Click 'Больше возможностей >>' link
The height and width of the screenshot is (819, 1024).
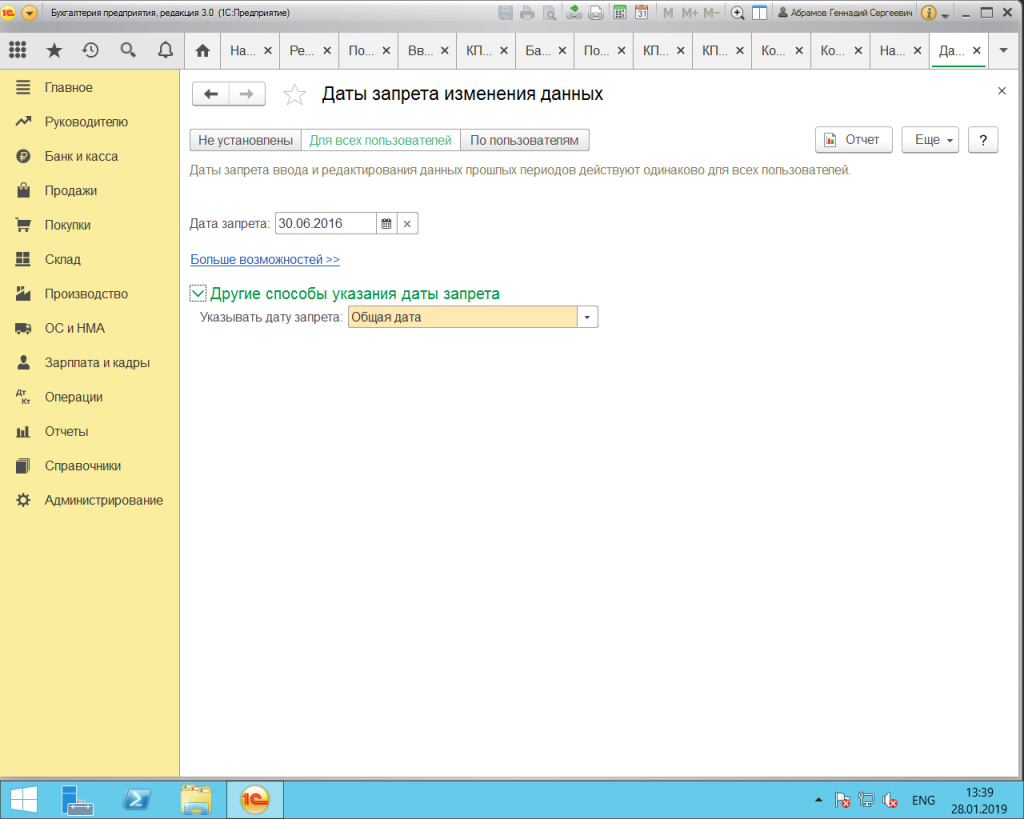(x=265, y=260)
